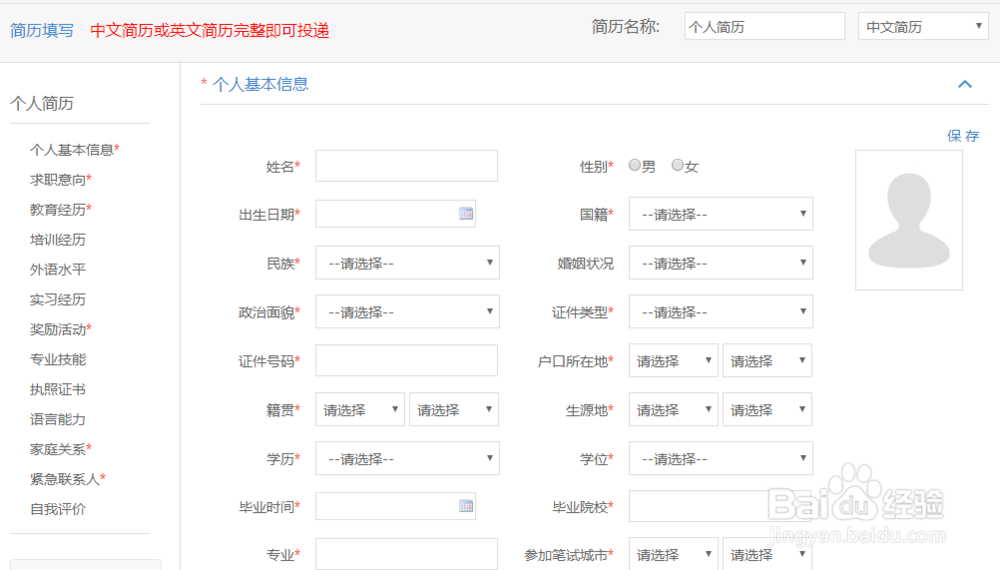This screenshot has width=1000, height=570.
Task: Open the 学历 dropdown
Action: click(407, 458)
